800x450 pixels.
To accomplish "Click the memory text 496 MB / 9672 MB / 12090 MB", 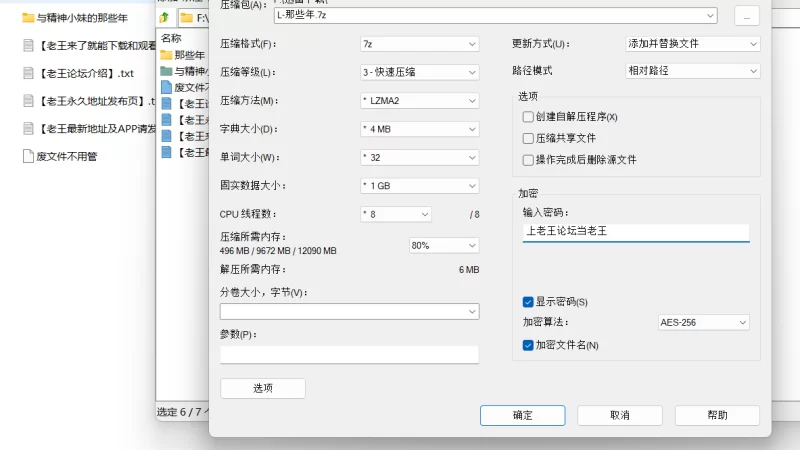I will (x=278, y=251).
